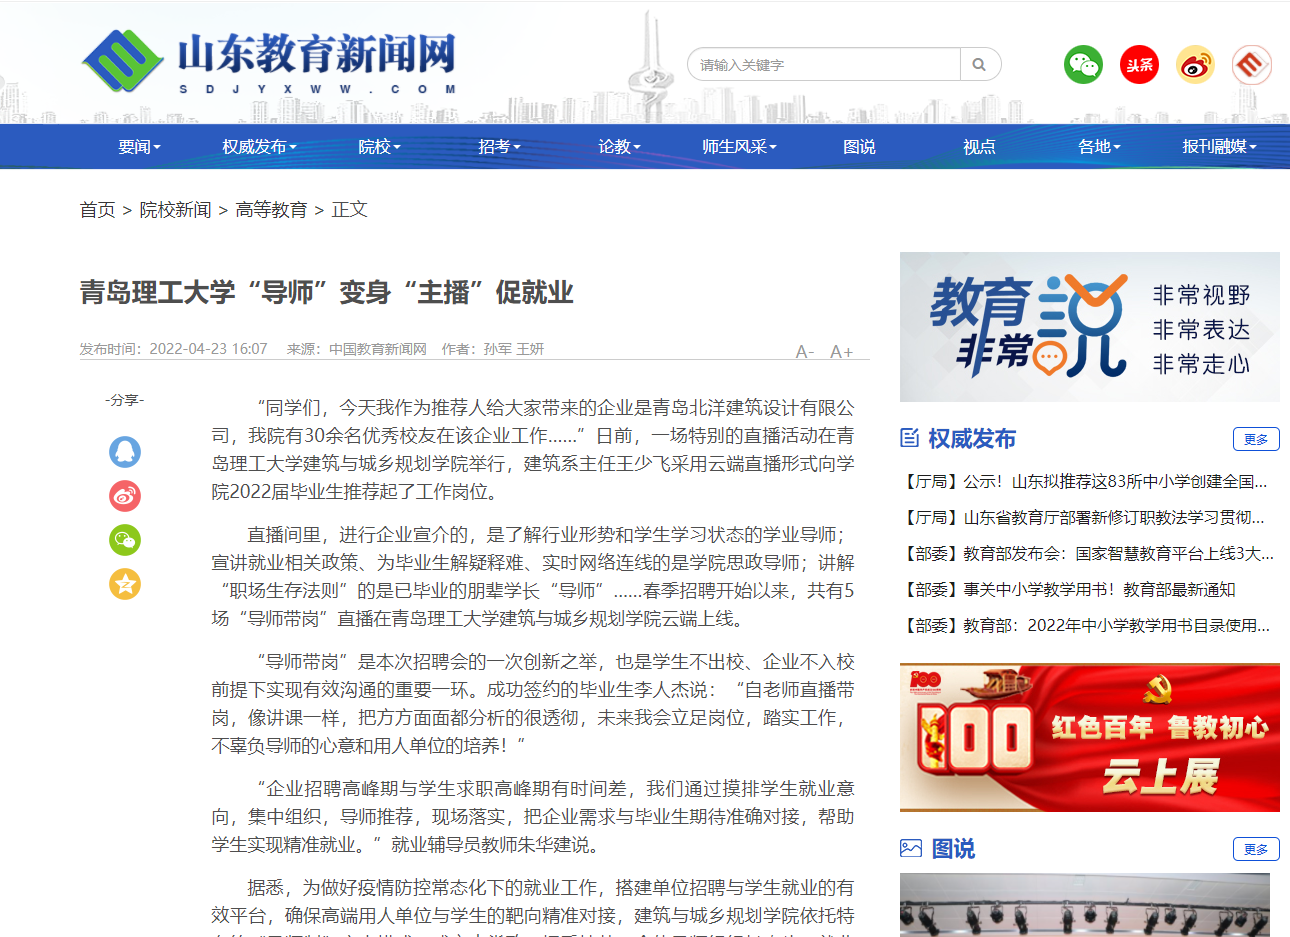Share article via WeChat in sidebar

pos(125,540)
